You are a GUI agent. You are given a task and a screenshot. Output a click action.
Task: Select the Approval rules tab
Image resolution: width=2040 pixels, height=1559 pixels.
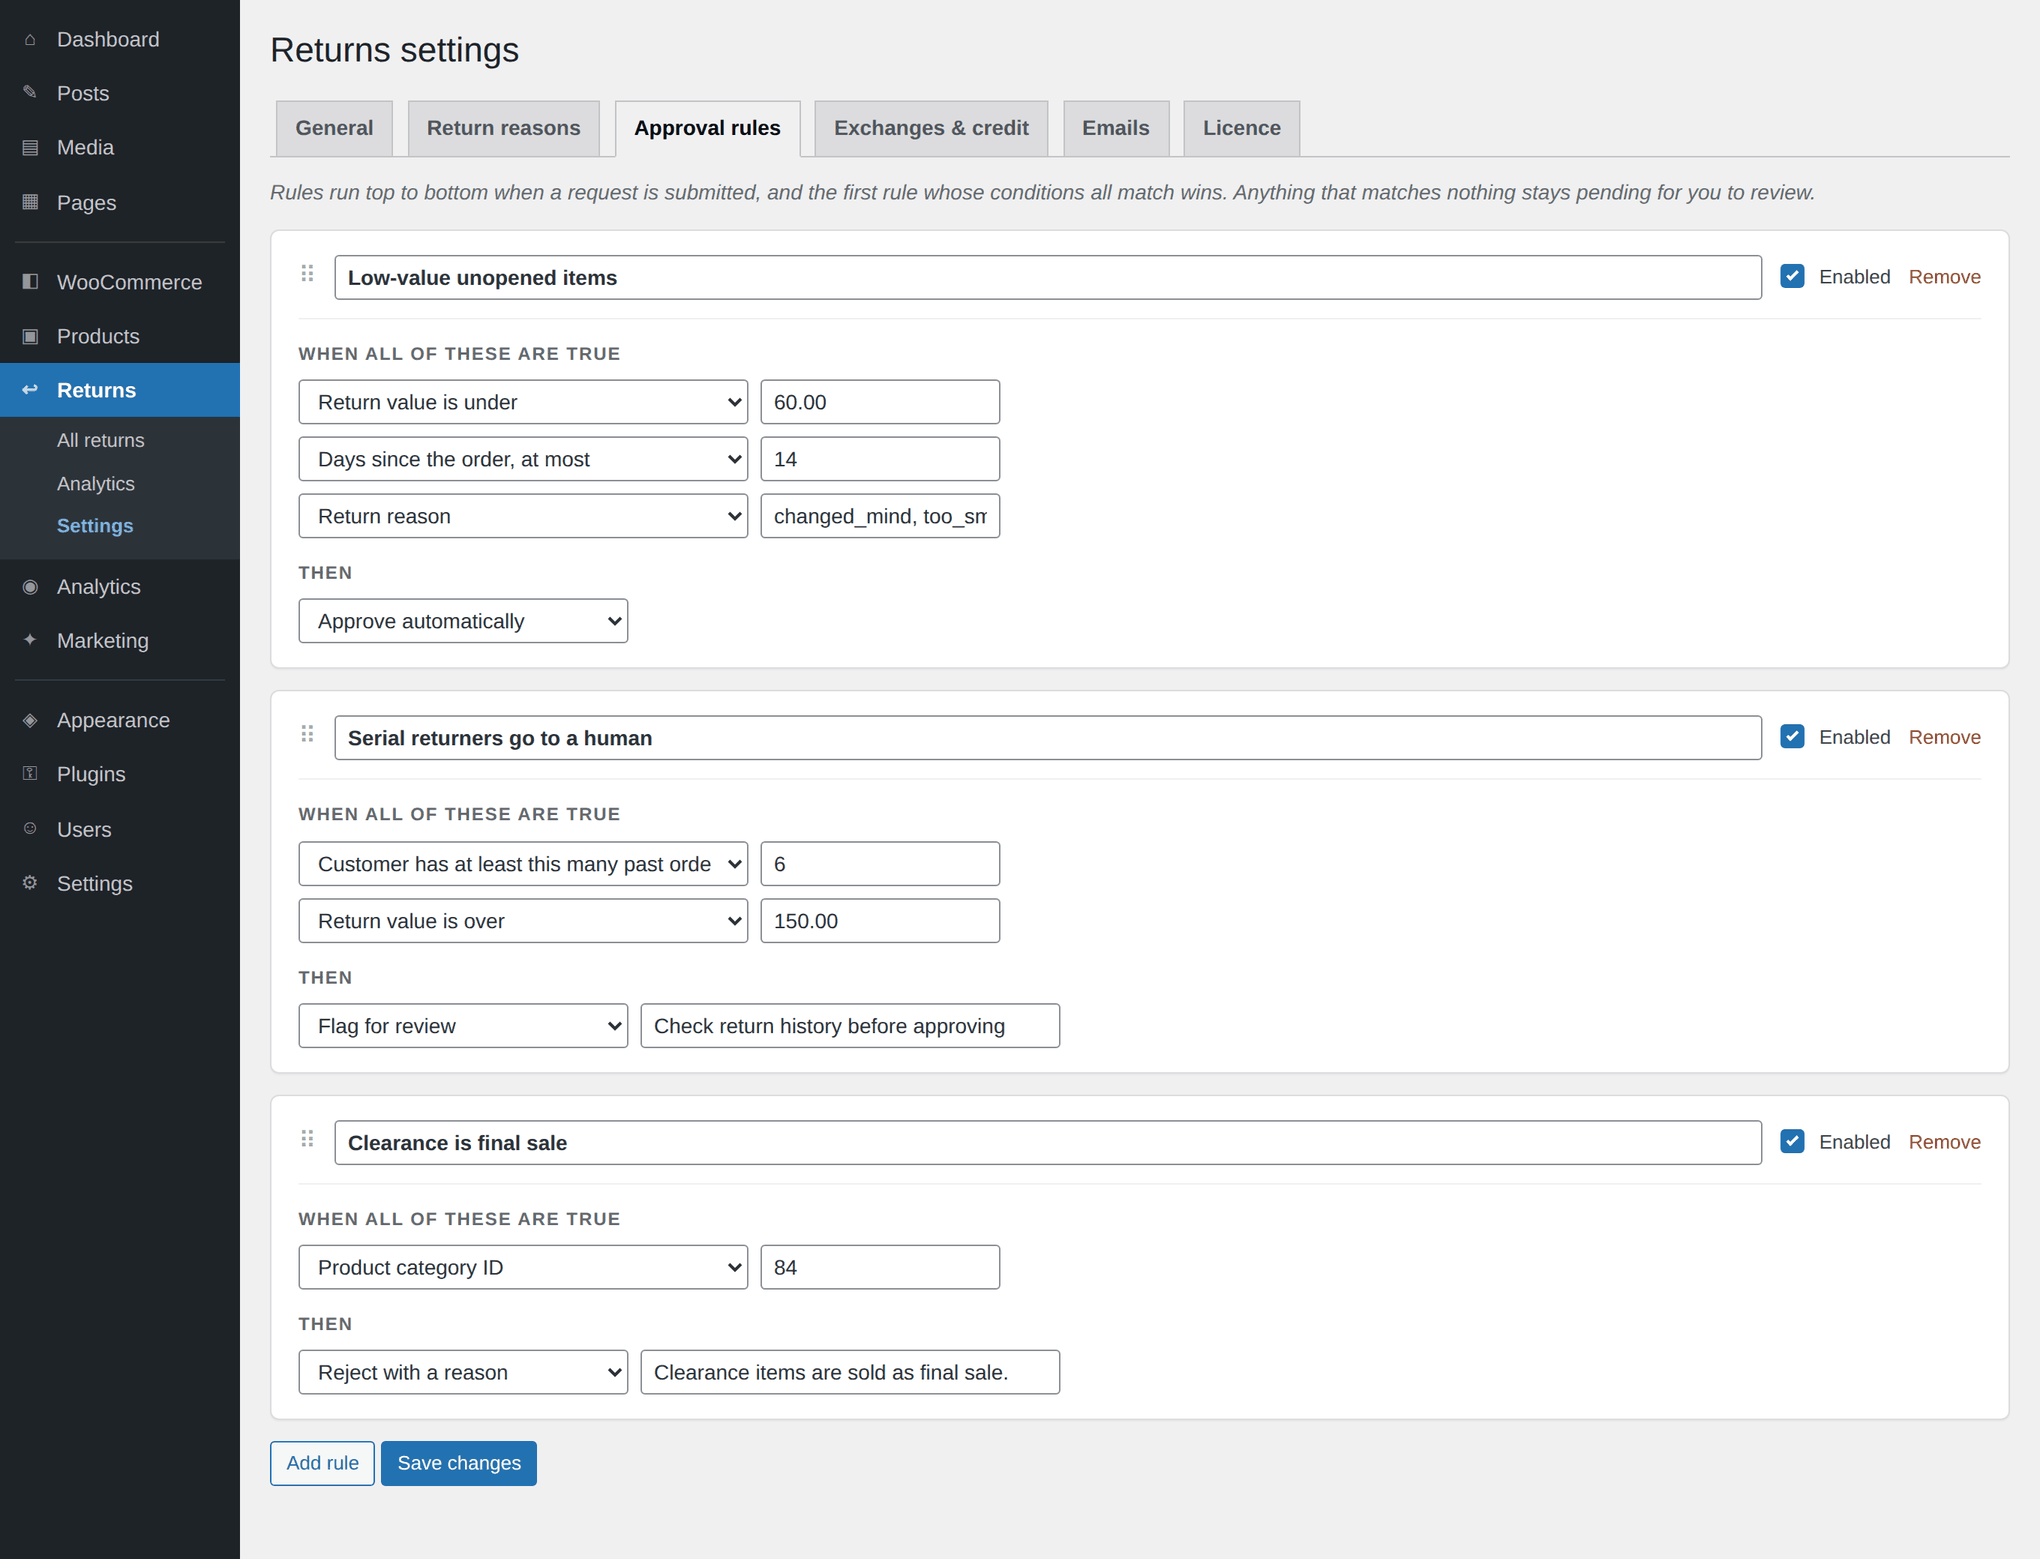pos(707,128)
